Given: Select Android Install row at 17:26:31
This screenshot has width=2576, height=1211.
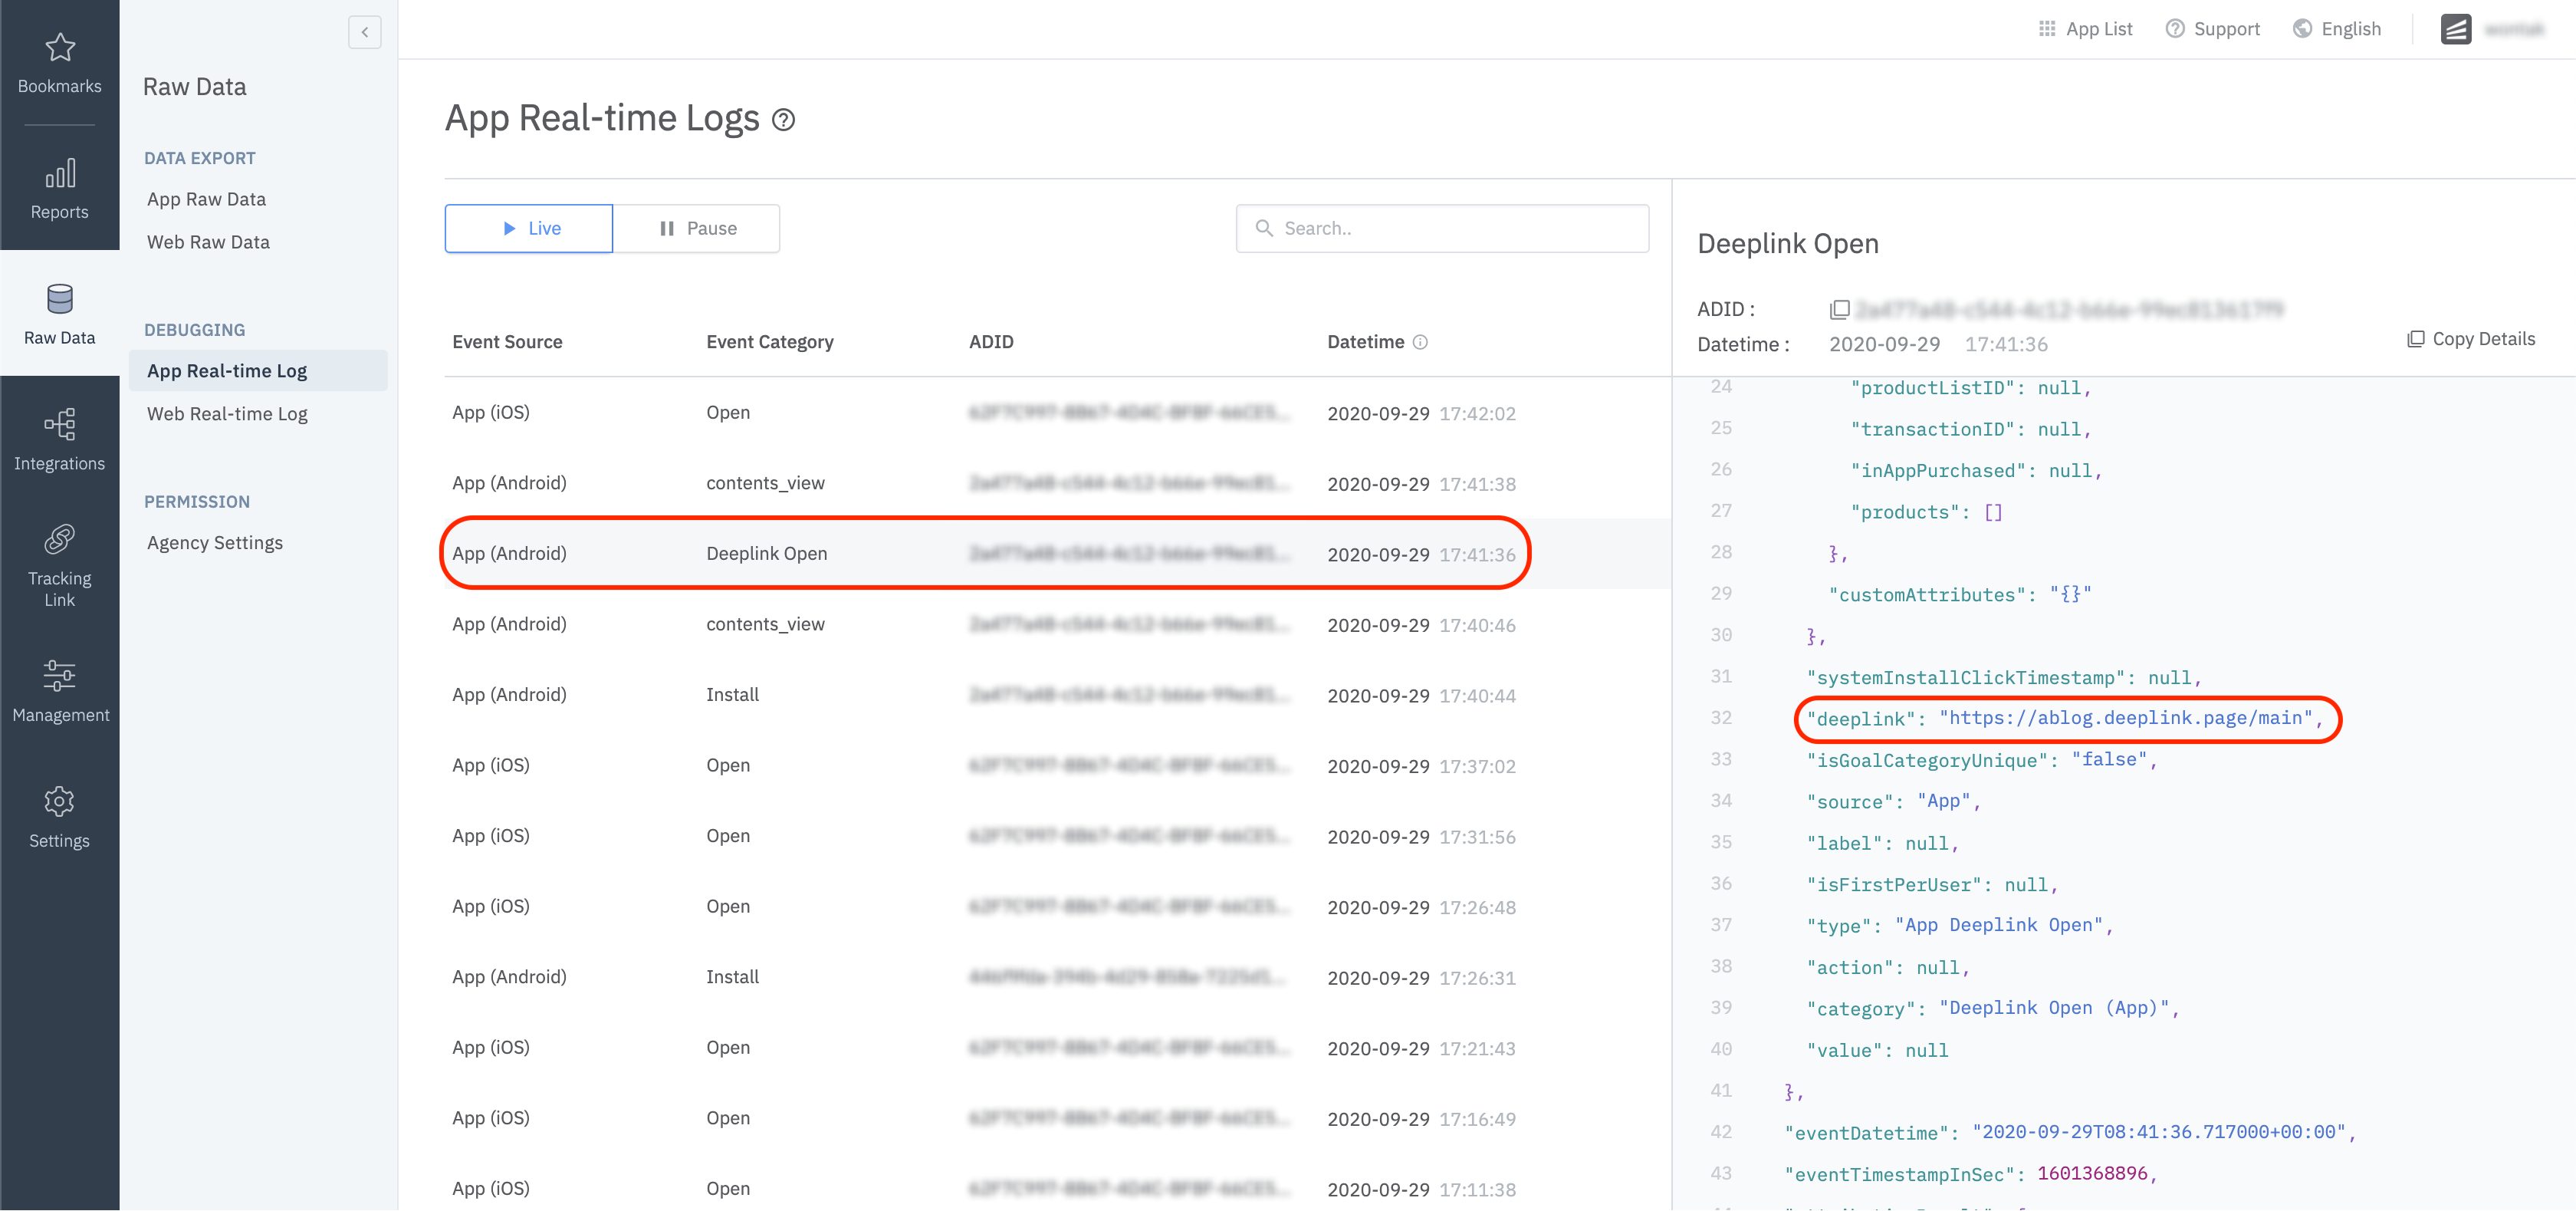Looking at the screenshot, I should 1058,977.
